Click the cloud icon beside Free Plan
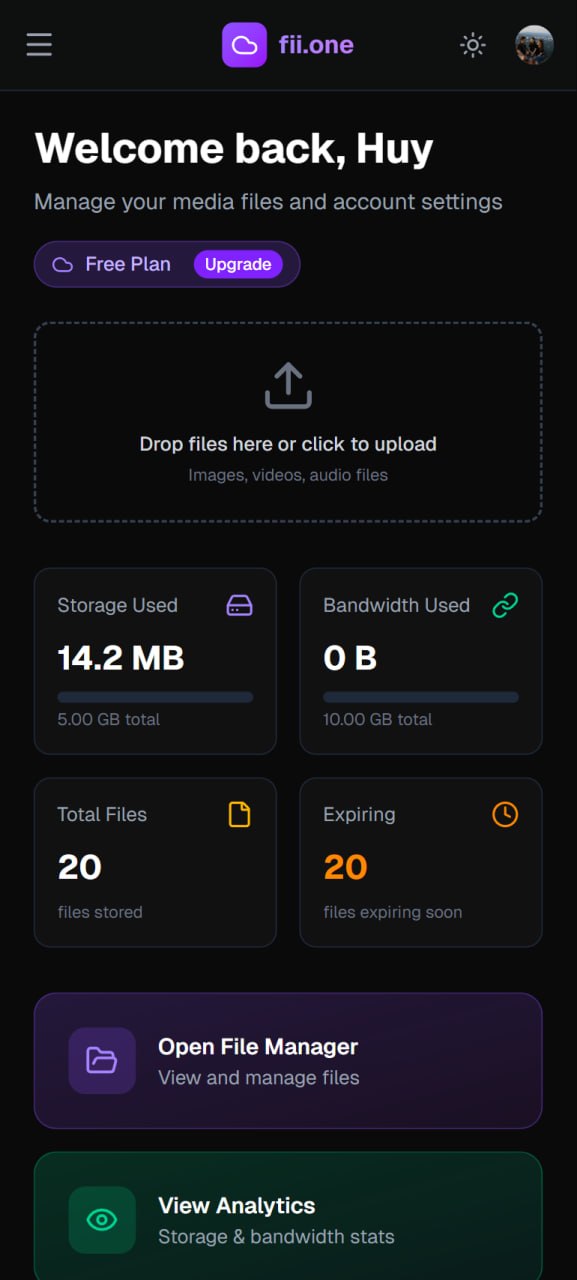Viewport: 577px width, 1280px height. 63,265
